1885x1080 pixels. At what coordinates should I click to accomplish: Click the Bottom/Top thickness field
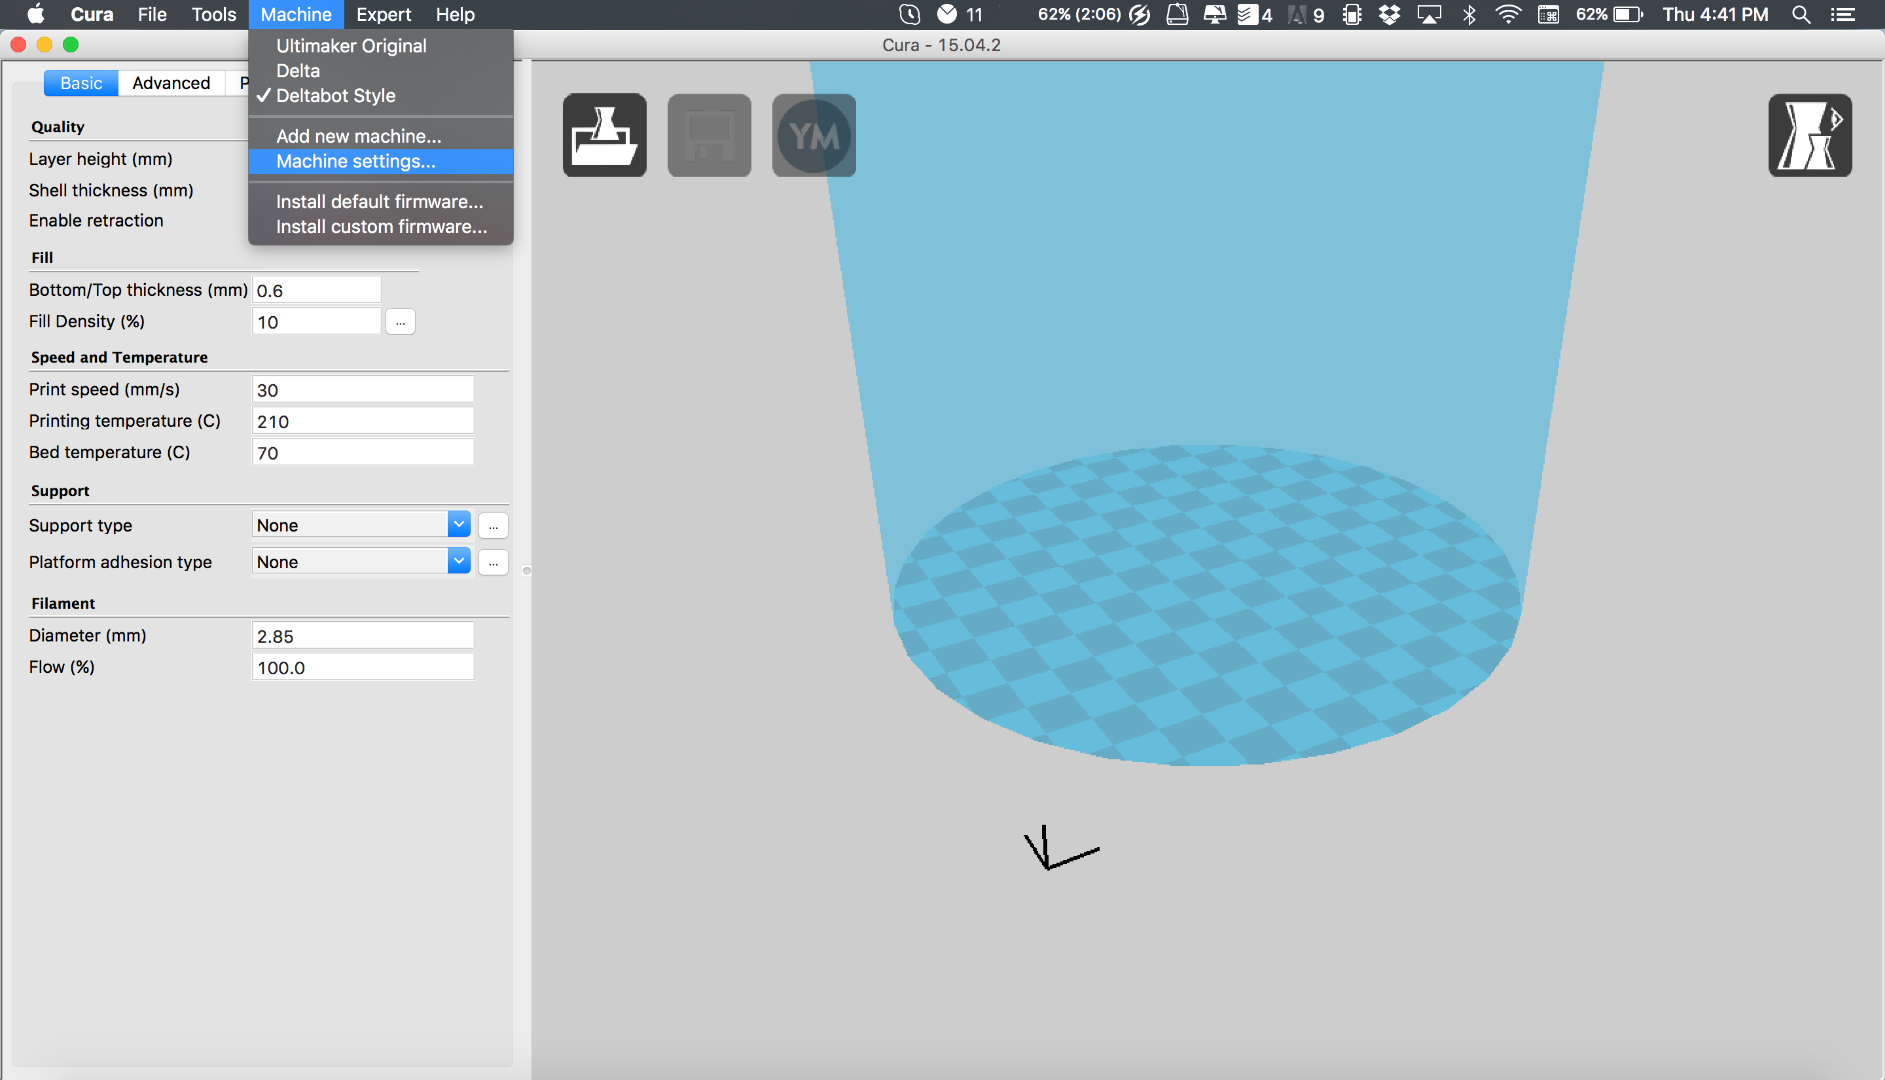pos(317,290)
